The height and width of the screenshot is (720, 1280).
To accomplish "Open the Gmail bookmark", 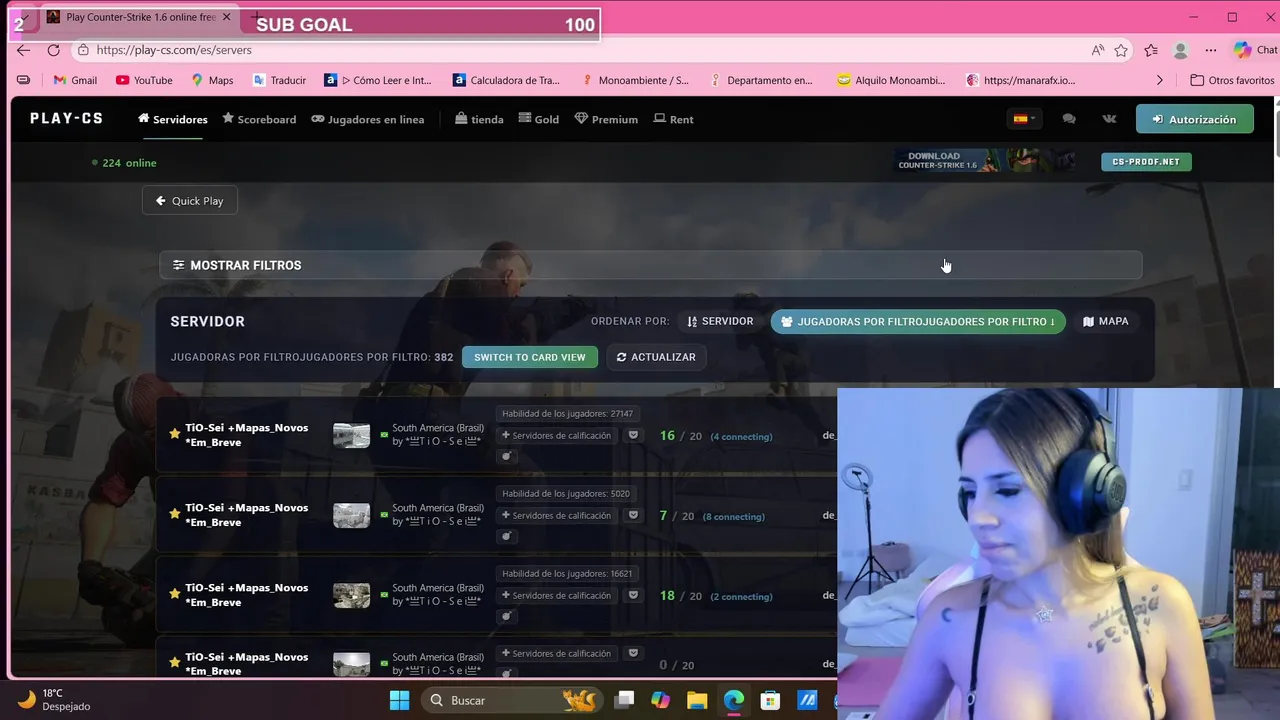I will point(75,80).
